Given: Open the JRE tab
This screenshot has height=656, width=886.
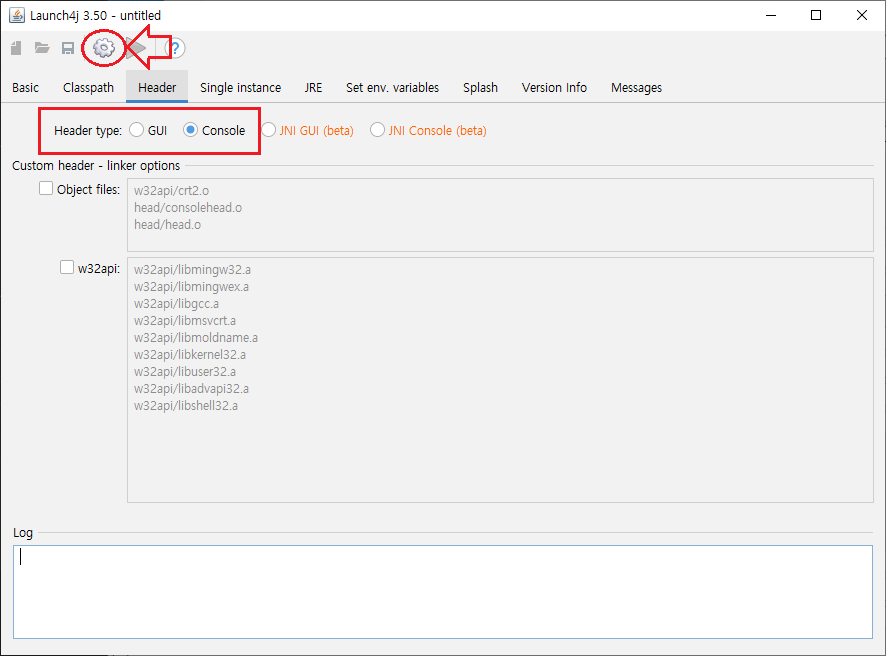Looking at the screenshot, I should coord(313,88).
